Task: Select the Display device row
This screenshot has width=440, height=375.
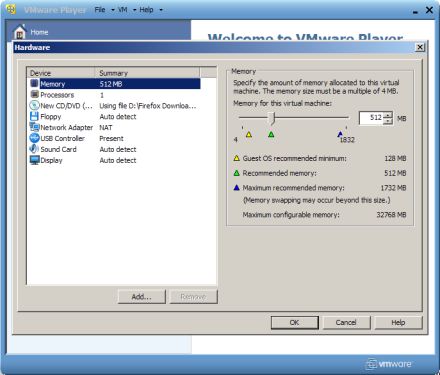Action: coord(115,160)
